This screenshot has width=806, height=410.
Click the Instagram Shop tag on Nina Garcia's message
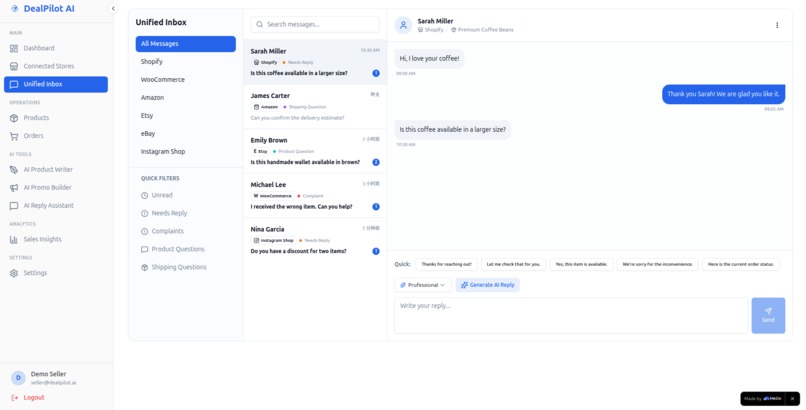point(273,240)
